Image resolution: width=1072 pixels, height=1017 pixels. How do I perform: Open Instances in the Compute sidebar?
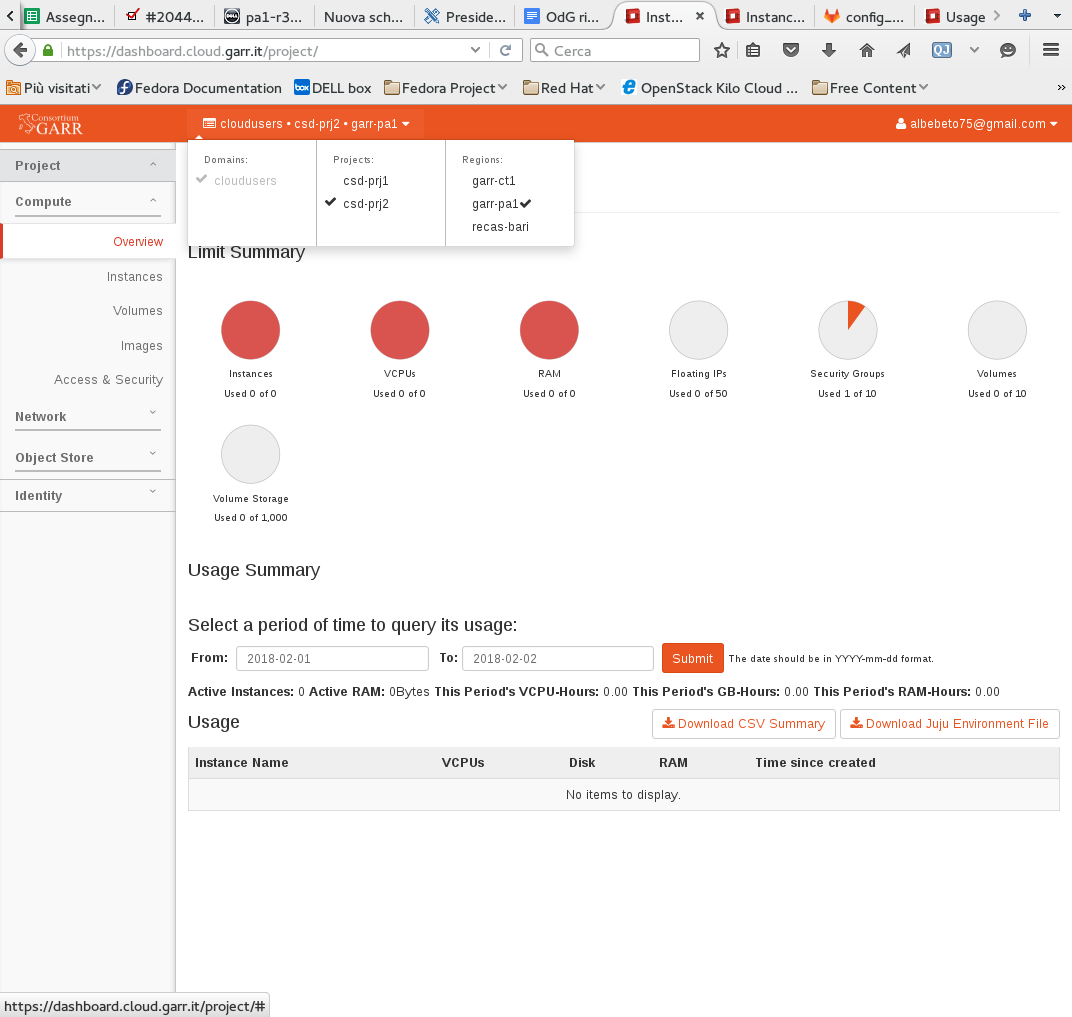134,277
